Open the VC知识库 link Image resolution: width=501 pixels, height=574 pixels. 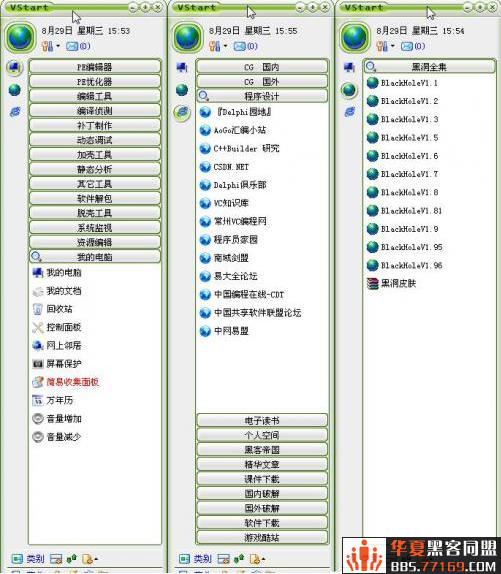coord(224,203)
